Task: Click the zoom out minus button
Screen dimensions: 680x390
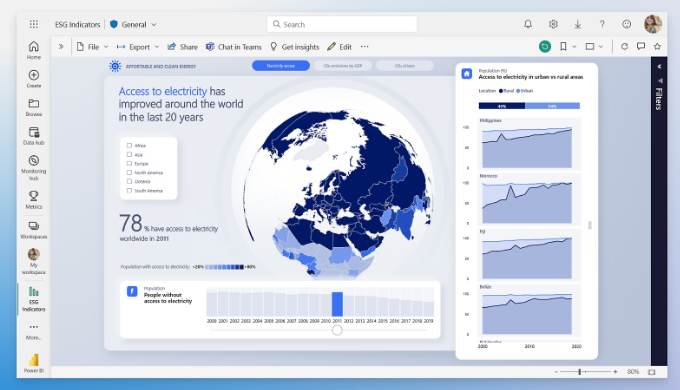Action: pos(556,372)
